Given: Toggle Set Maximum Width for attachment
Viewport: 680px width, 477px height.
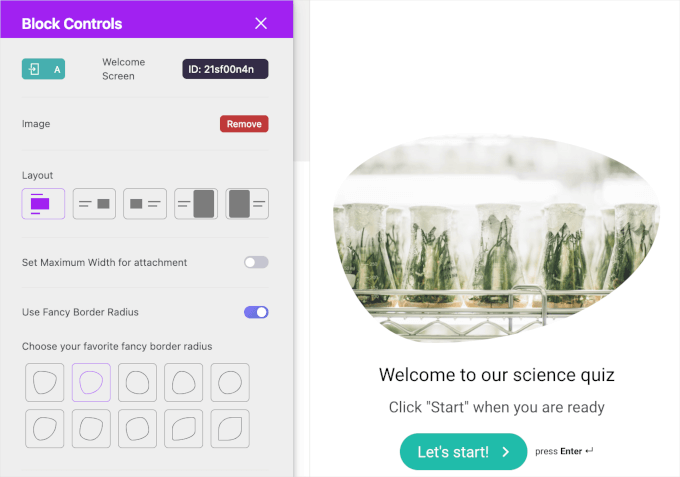Looking at the screenshot, I should coord(256,262).
